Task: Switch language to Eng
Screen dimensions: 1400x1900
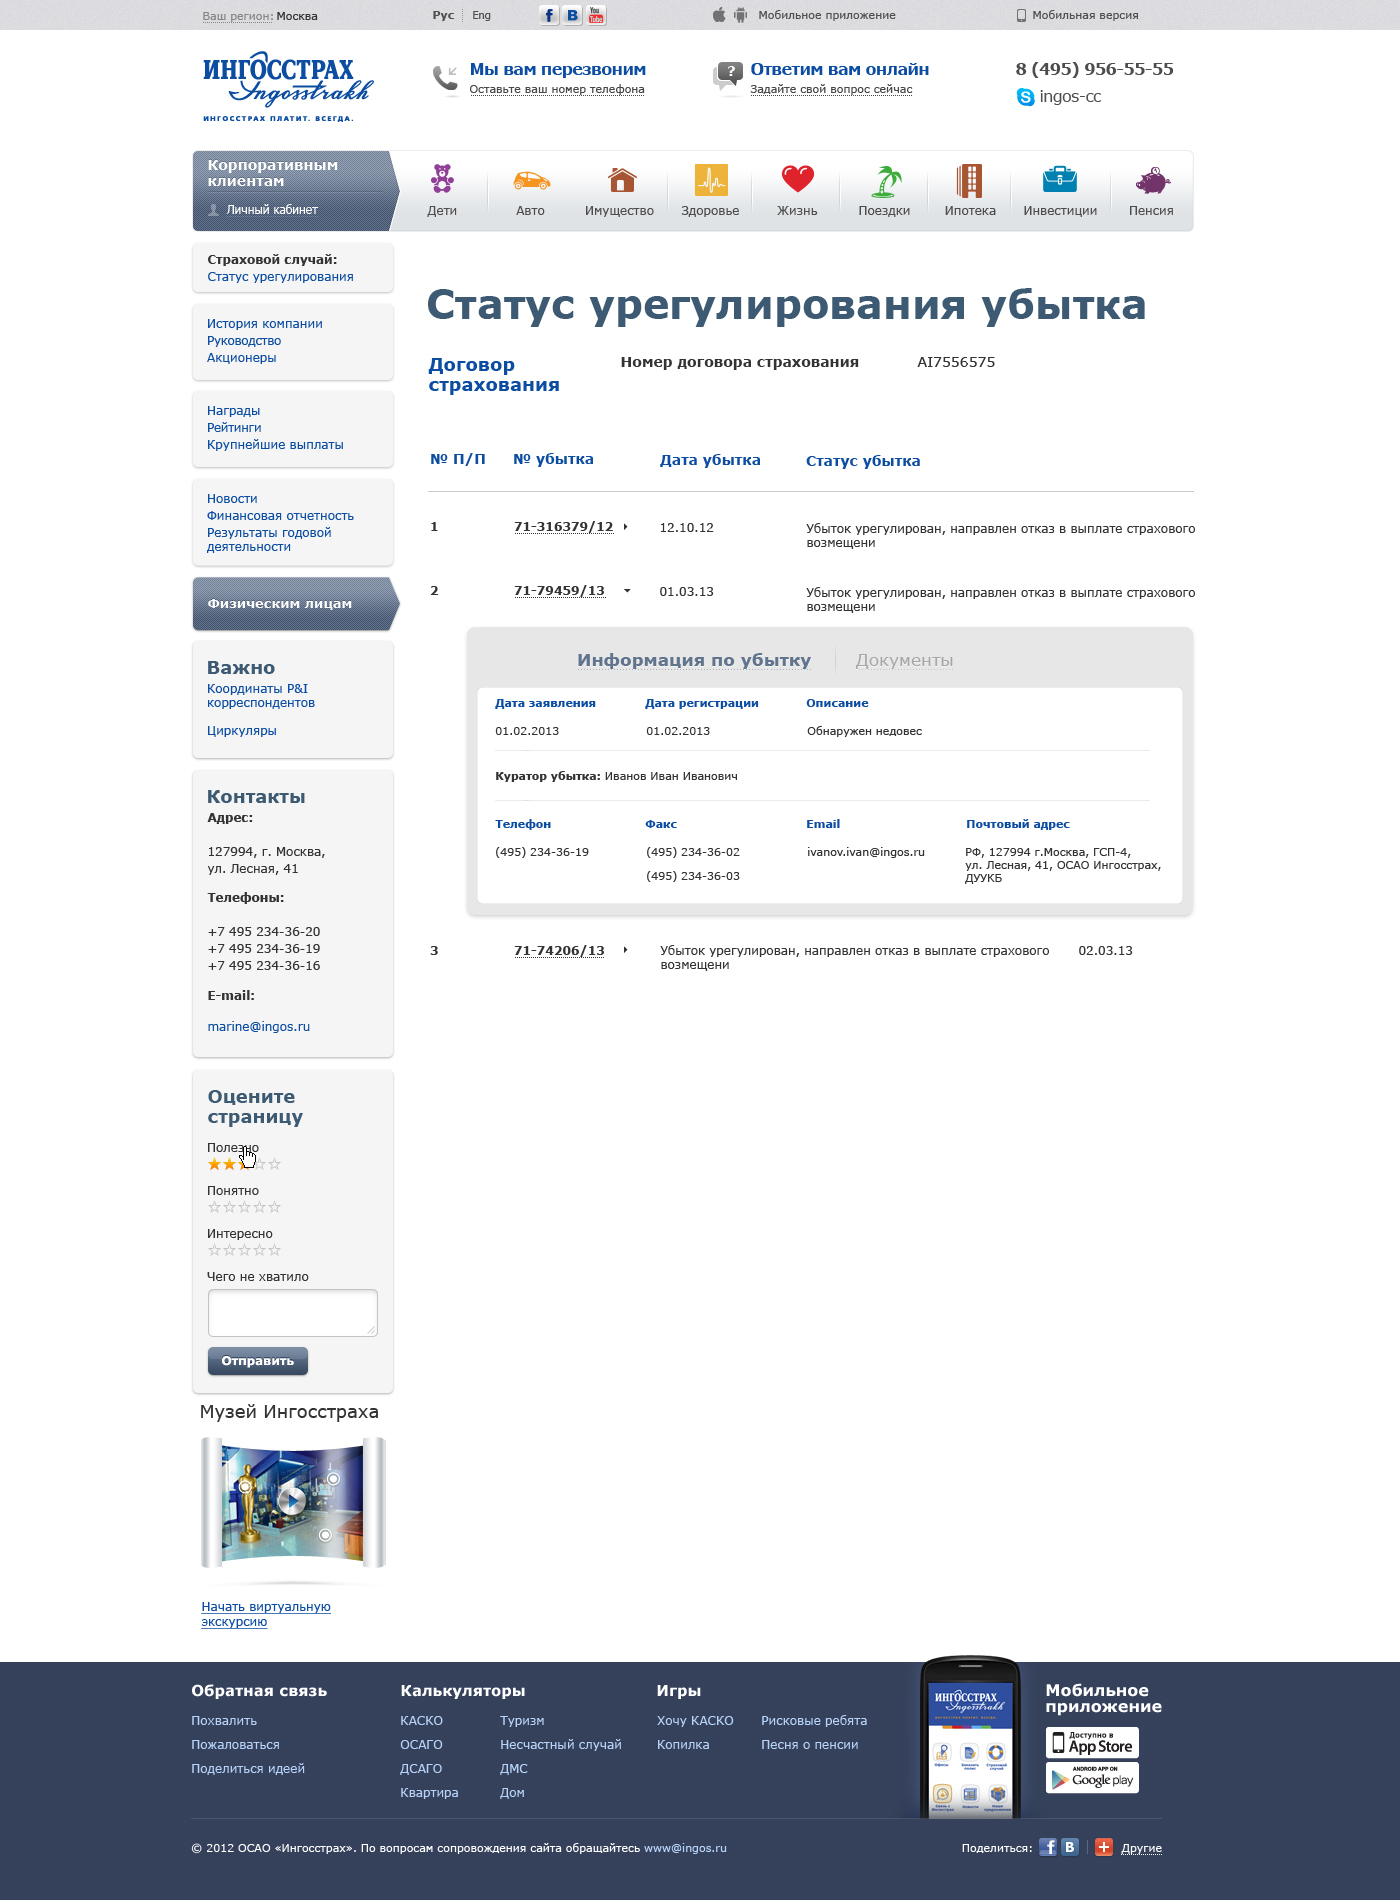Action: pyautogui.click(x=482, y=15)
